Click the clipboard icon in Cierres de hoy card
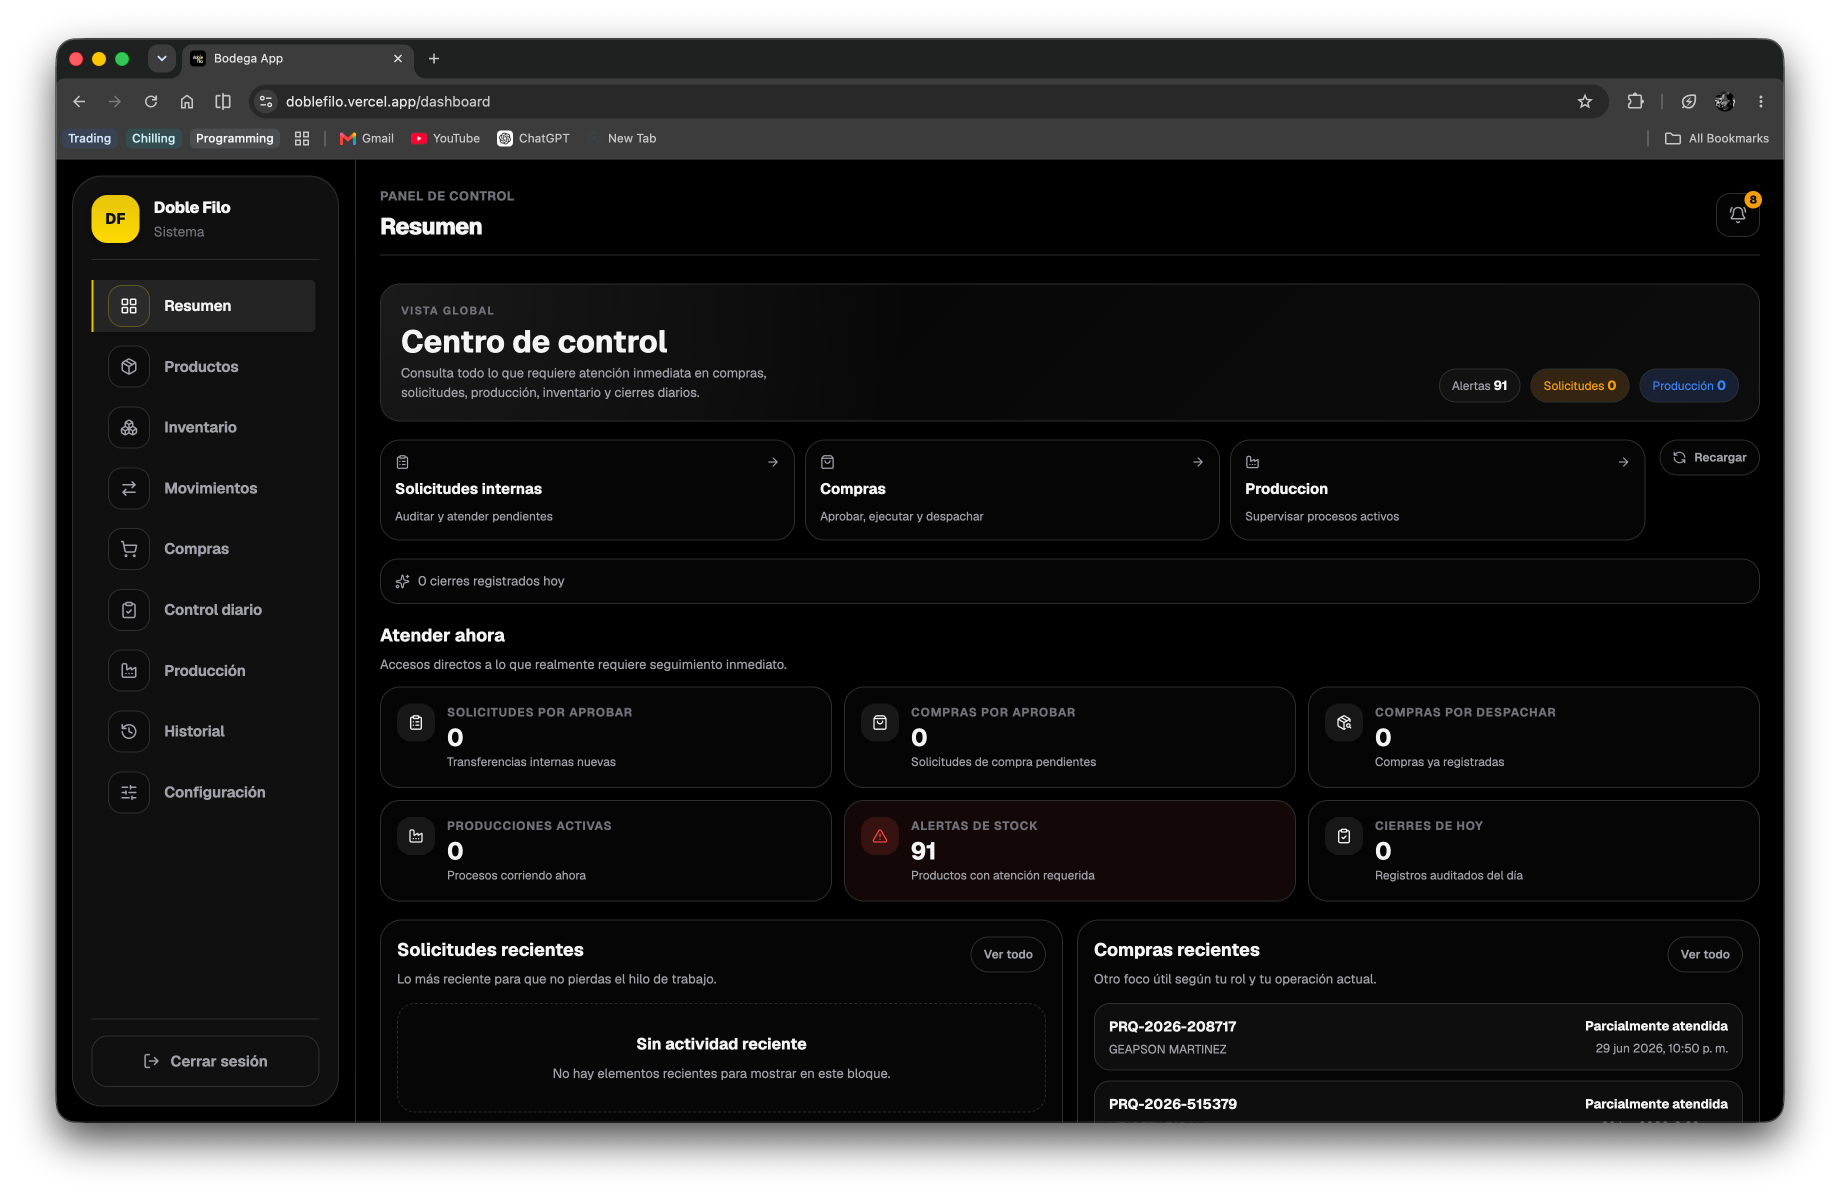The image size is (1841, 1197). tap(1344, 836)
